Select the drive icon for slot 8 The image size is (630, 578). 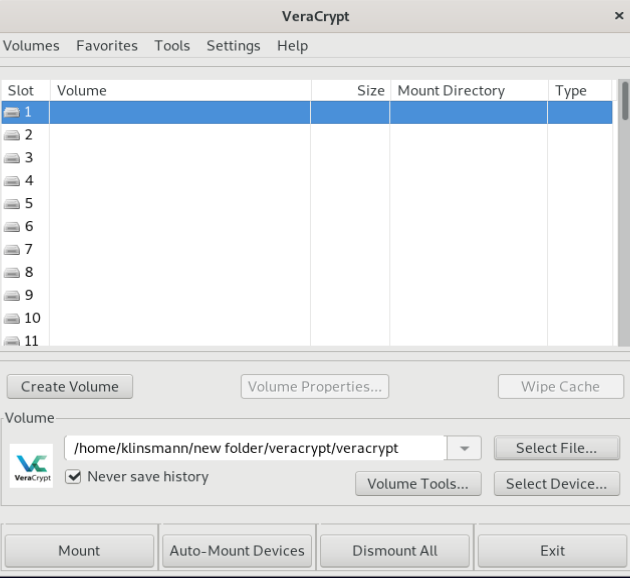point(12,273)
